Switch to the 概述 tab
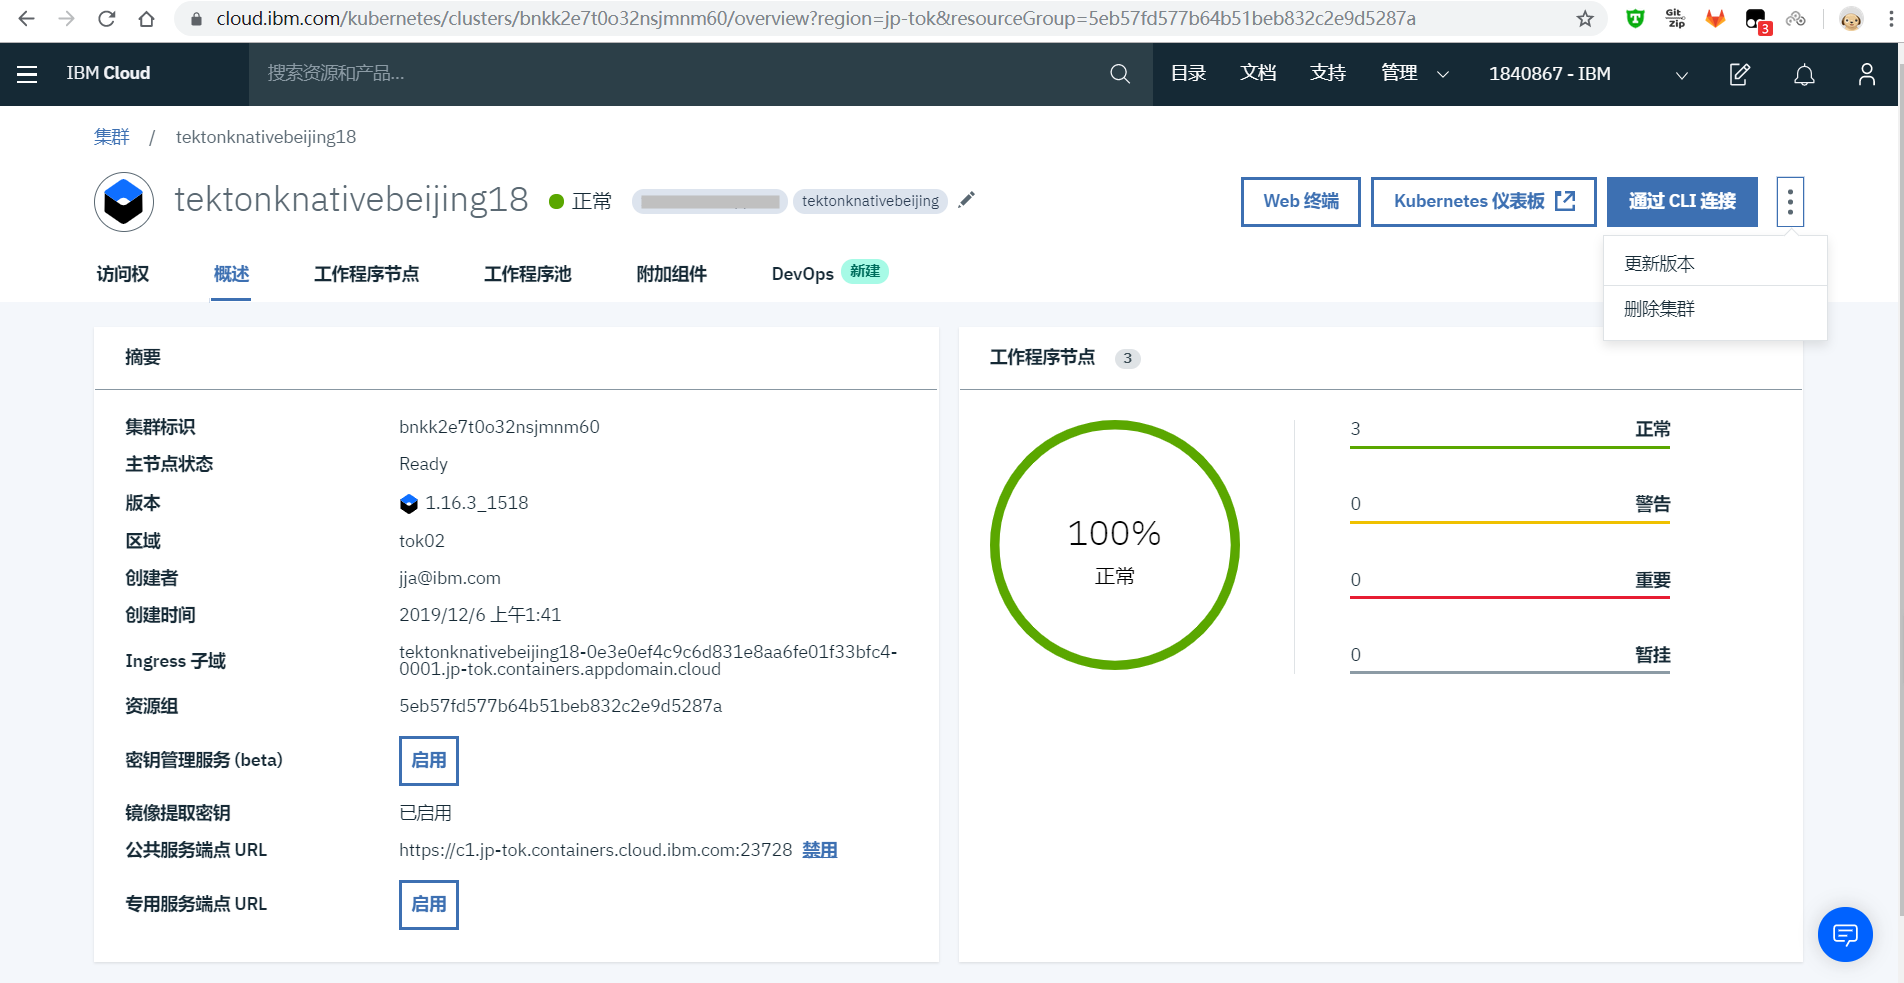Image resolution: width=1904 pixels, height=983 pixels. 231,274
